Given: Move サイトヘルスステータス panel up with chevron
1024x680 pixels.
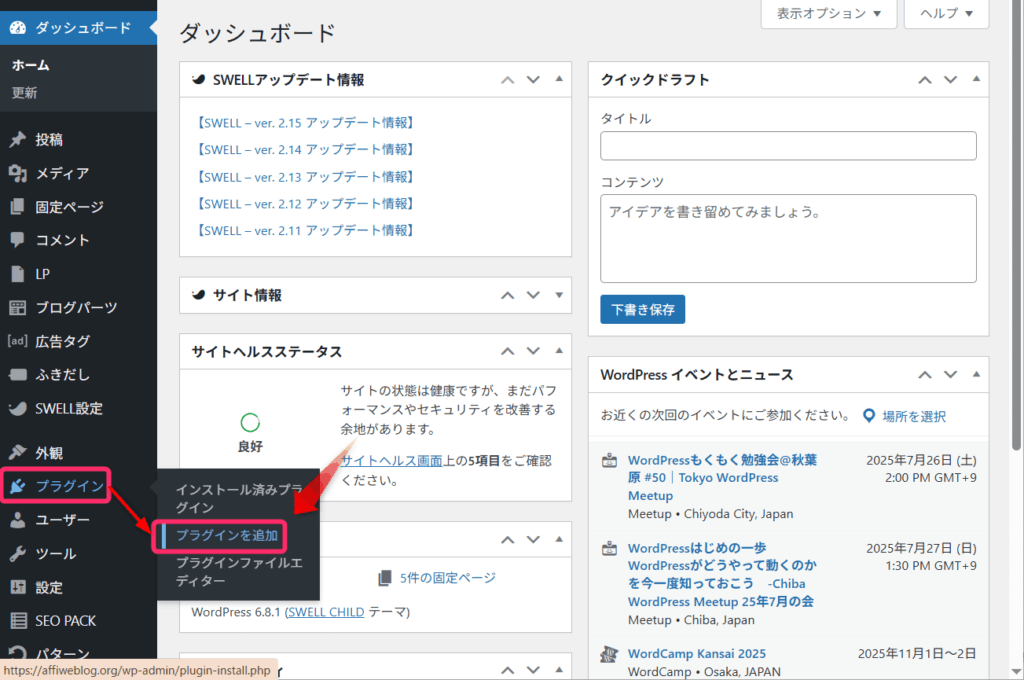Looking at the screenshot, I should pos(507,351).
